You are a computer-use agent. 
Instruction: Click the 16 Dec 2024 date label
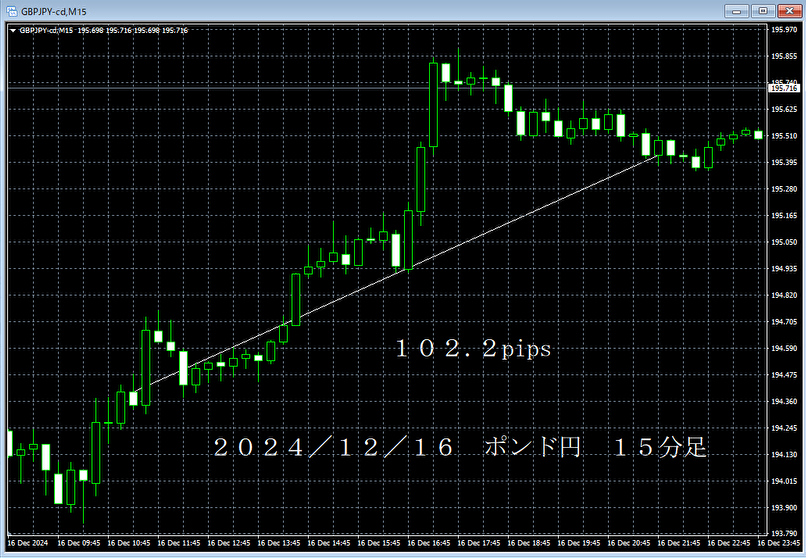27,543
